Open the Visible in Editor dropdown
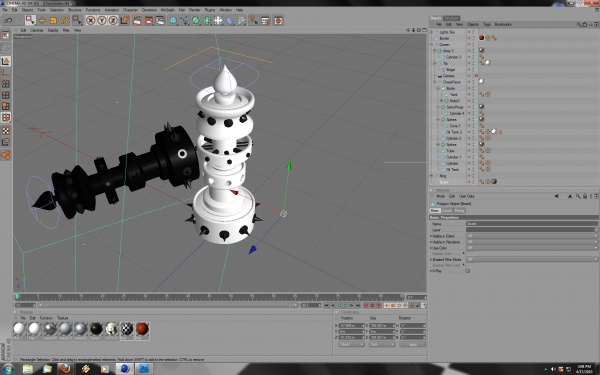Image resolution: width=600 pixels, height=375 pixels. point(532,236)
